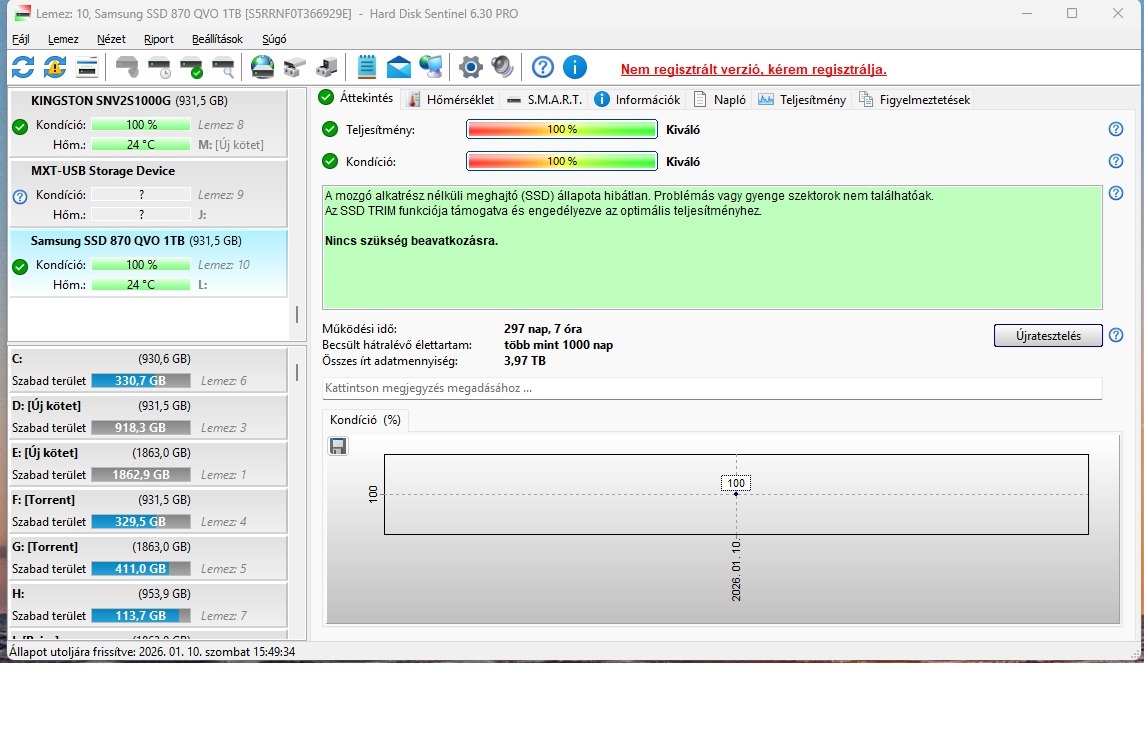Viewport: 1144px width, 737px height.
Task: Click the gray disk with circle toolbar icon
Action: click(128, 68)
